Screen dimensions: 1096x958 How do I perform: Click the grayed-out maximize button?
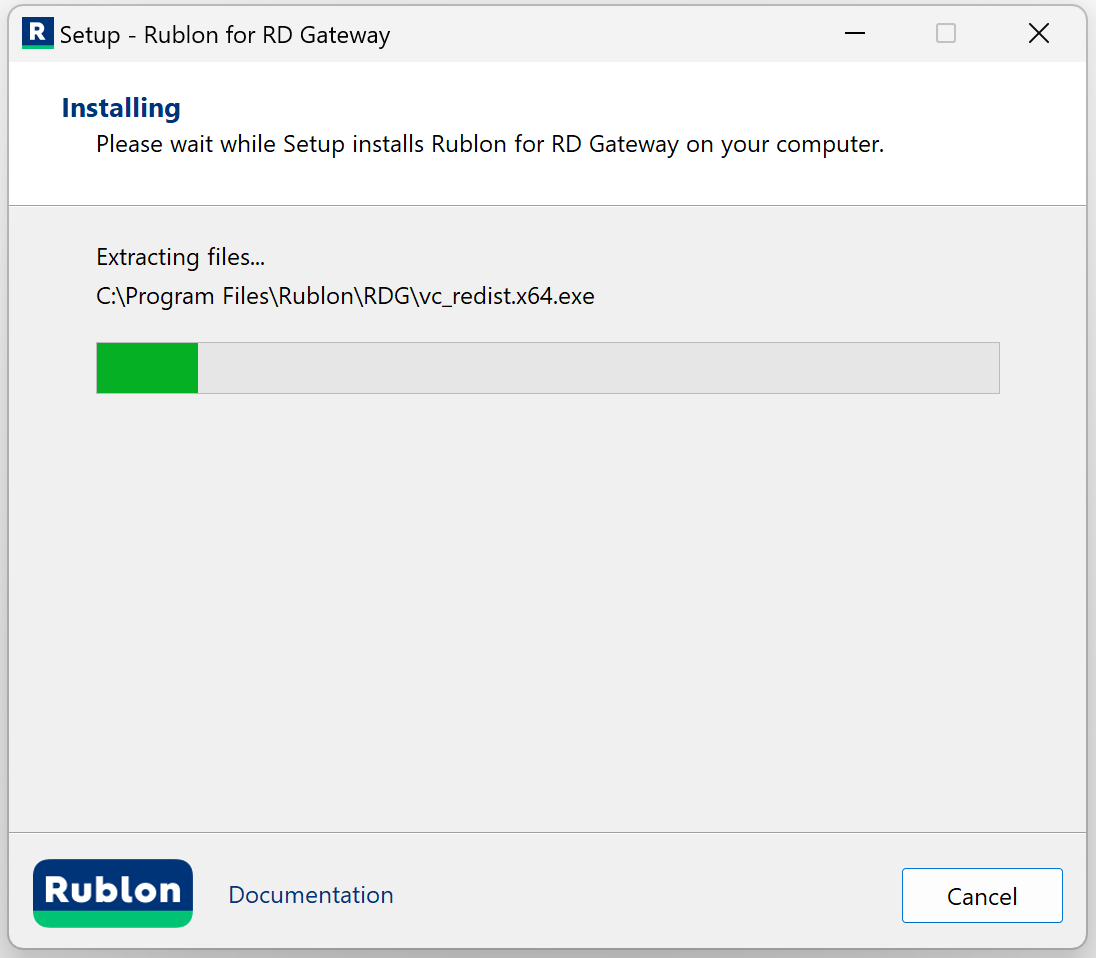[x=946, y=34]
